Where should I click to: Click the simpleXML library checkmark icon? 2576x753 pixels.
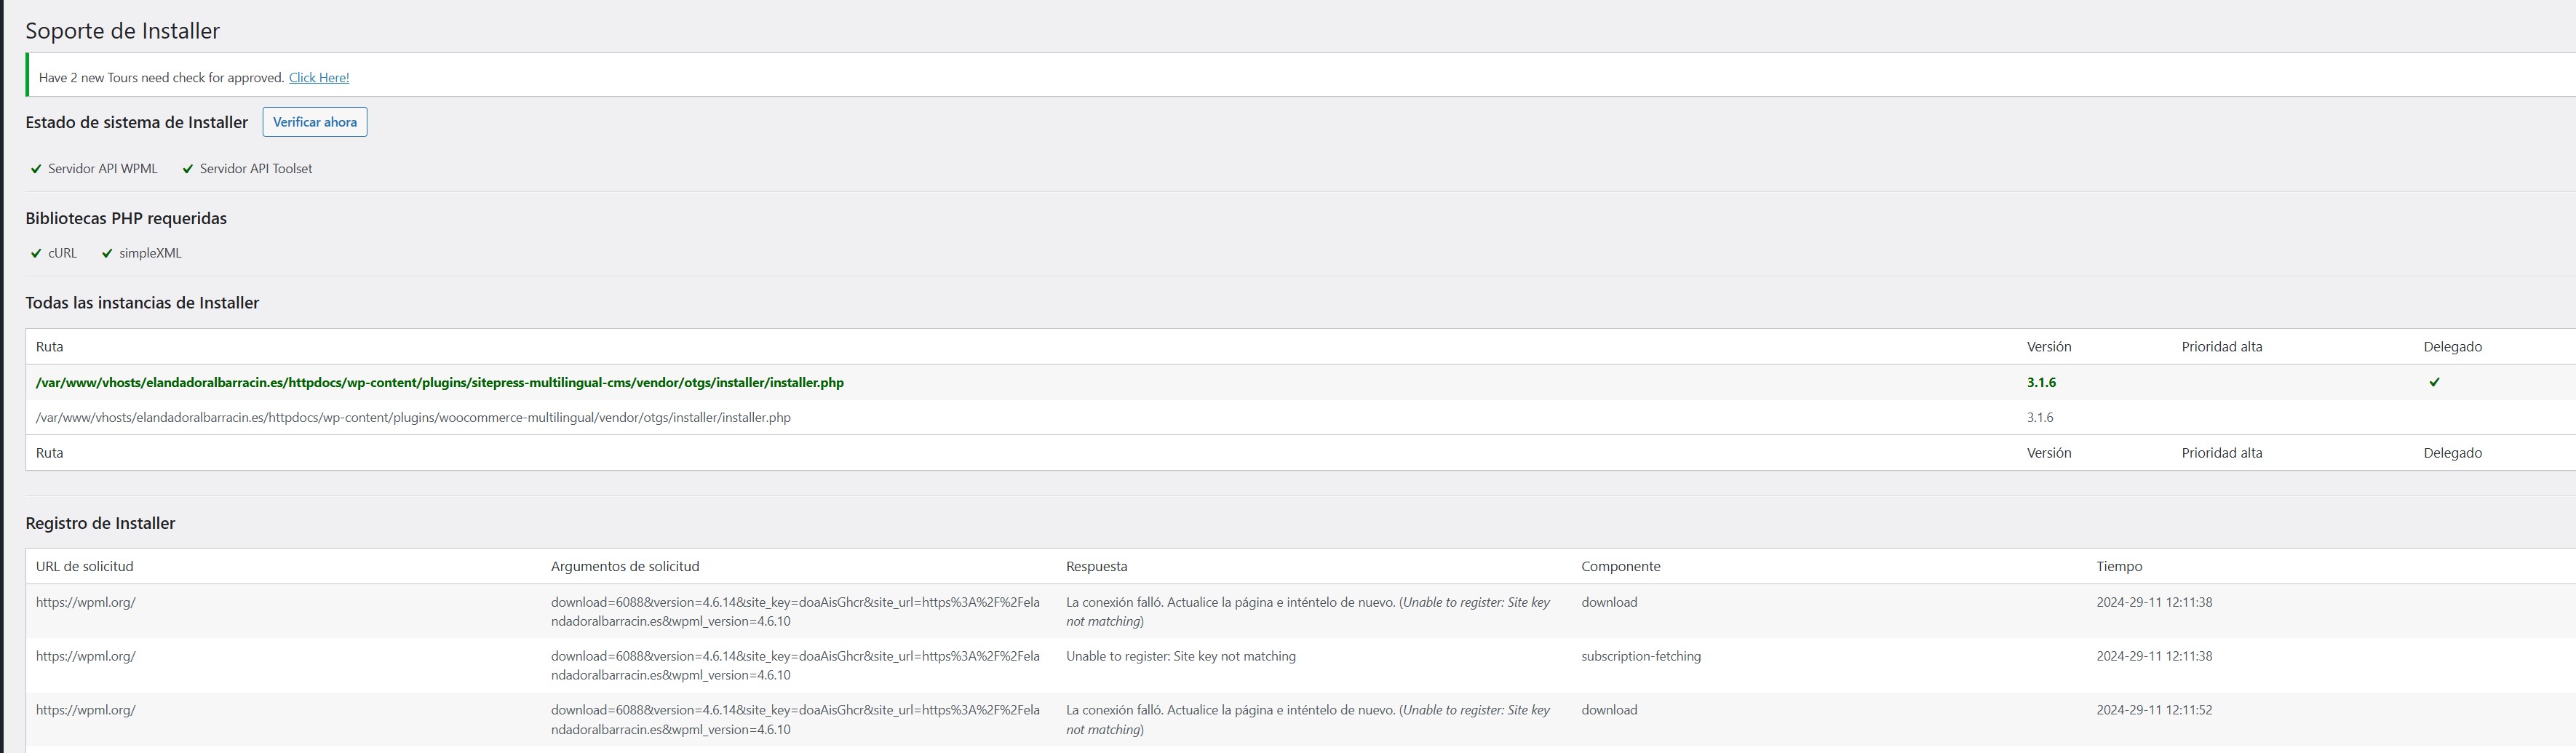(x=107, y=254)
